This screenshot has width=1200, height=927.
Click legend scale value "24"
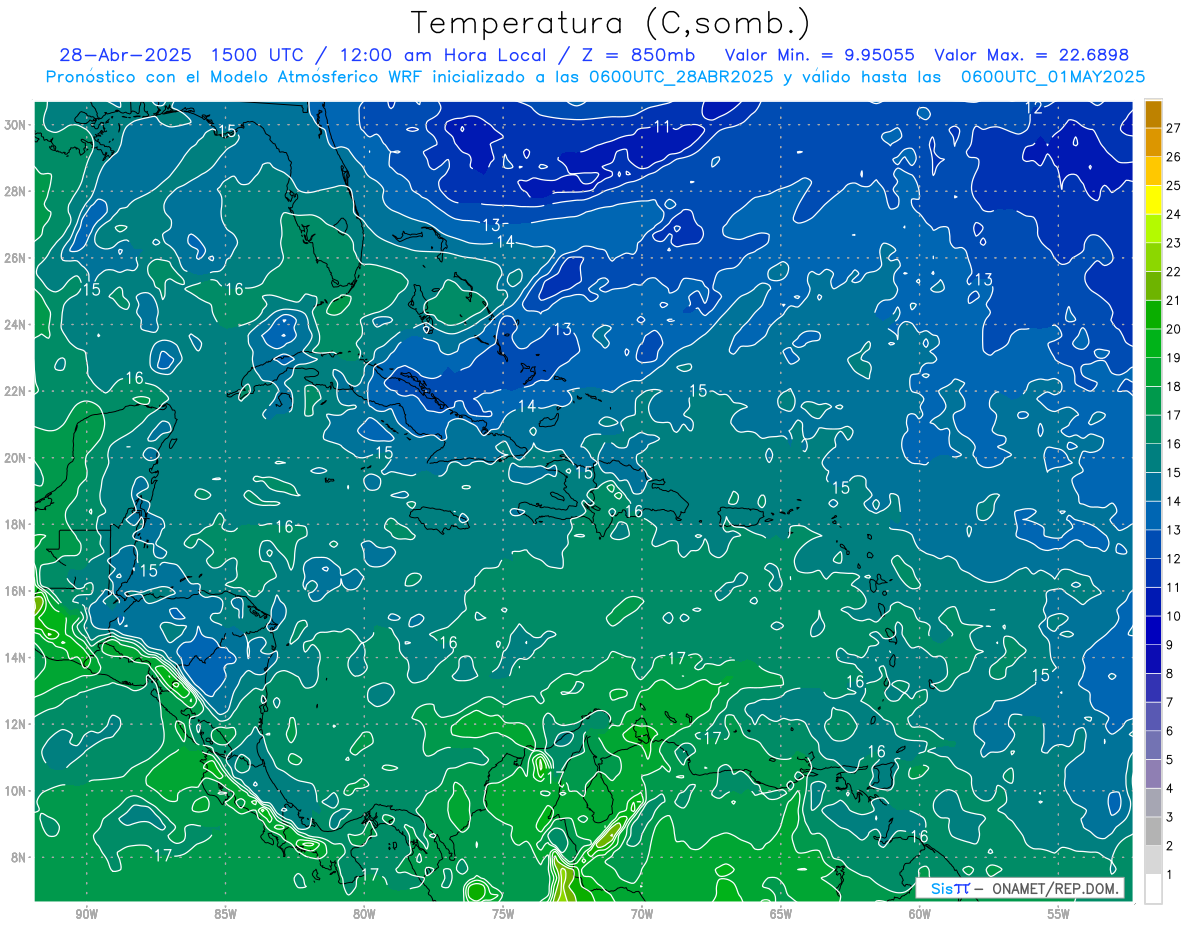(x=1174, y=214)
